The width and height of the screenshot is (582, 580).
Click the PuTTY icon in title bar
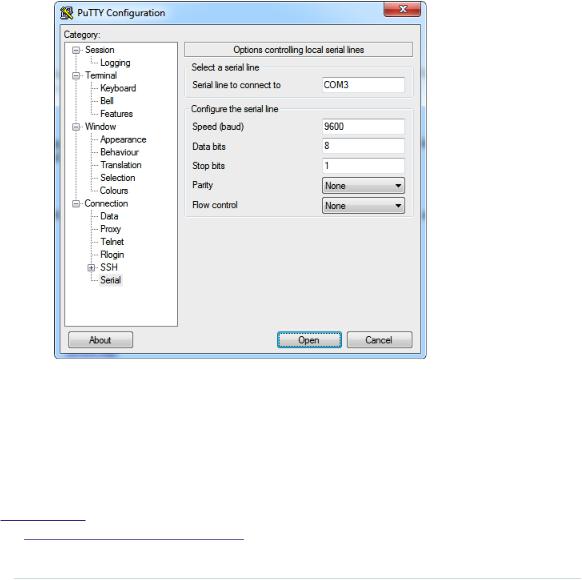[x=66, y=13]
